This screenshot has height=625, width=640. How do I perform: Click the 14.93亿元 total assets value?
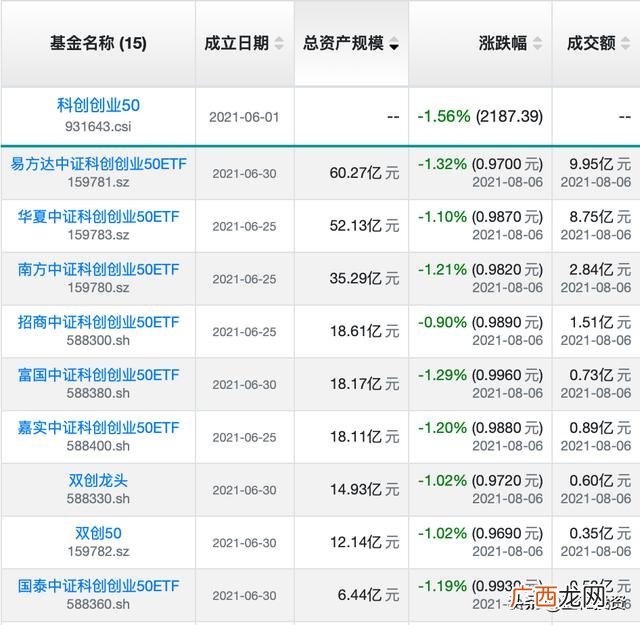[364, 489]
